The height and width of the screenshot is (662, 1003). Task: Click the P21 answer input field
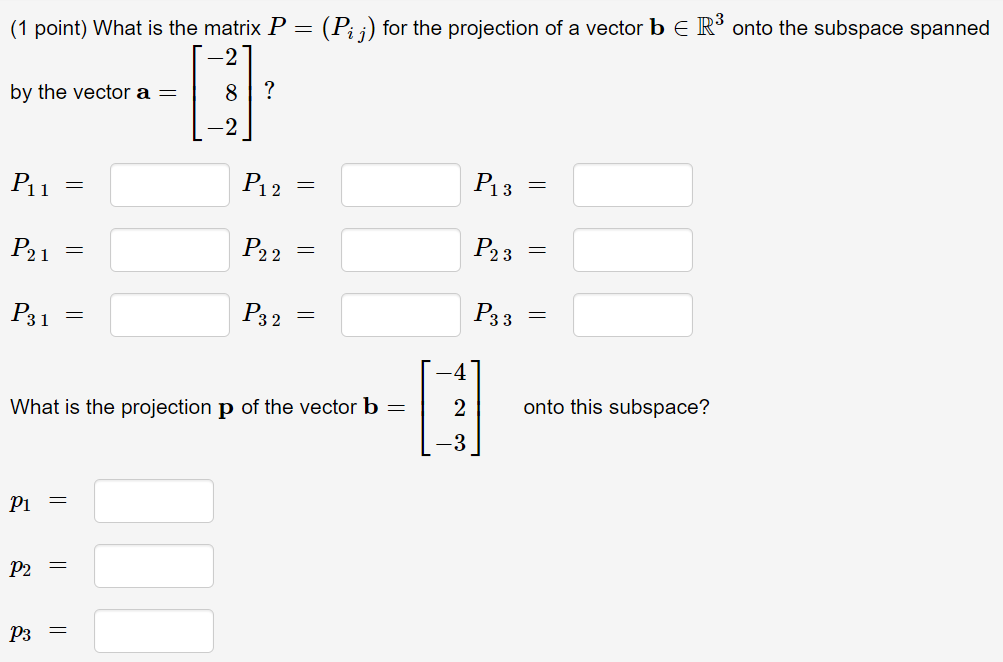pyautogui.click(x=169, y=249)
